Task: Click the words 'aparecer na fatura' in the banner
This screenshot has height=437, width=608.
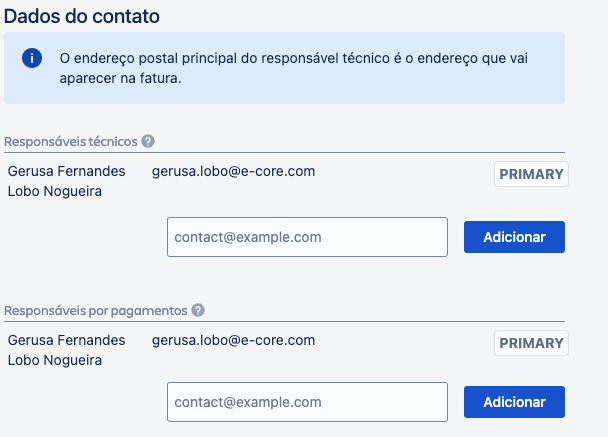Action: (120, 78)
